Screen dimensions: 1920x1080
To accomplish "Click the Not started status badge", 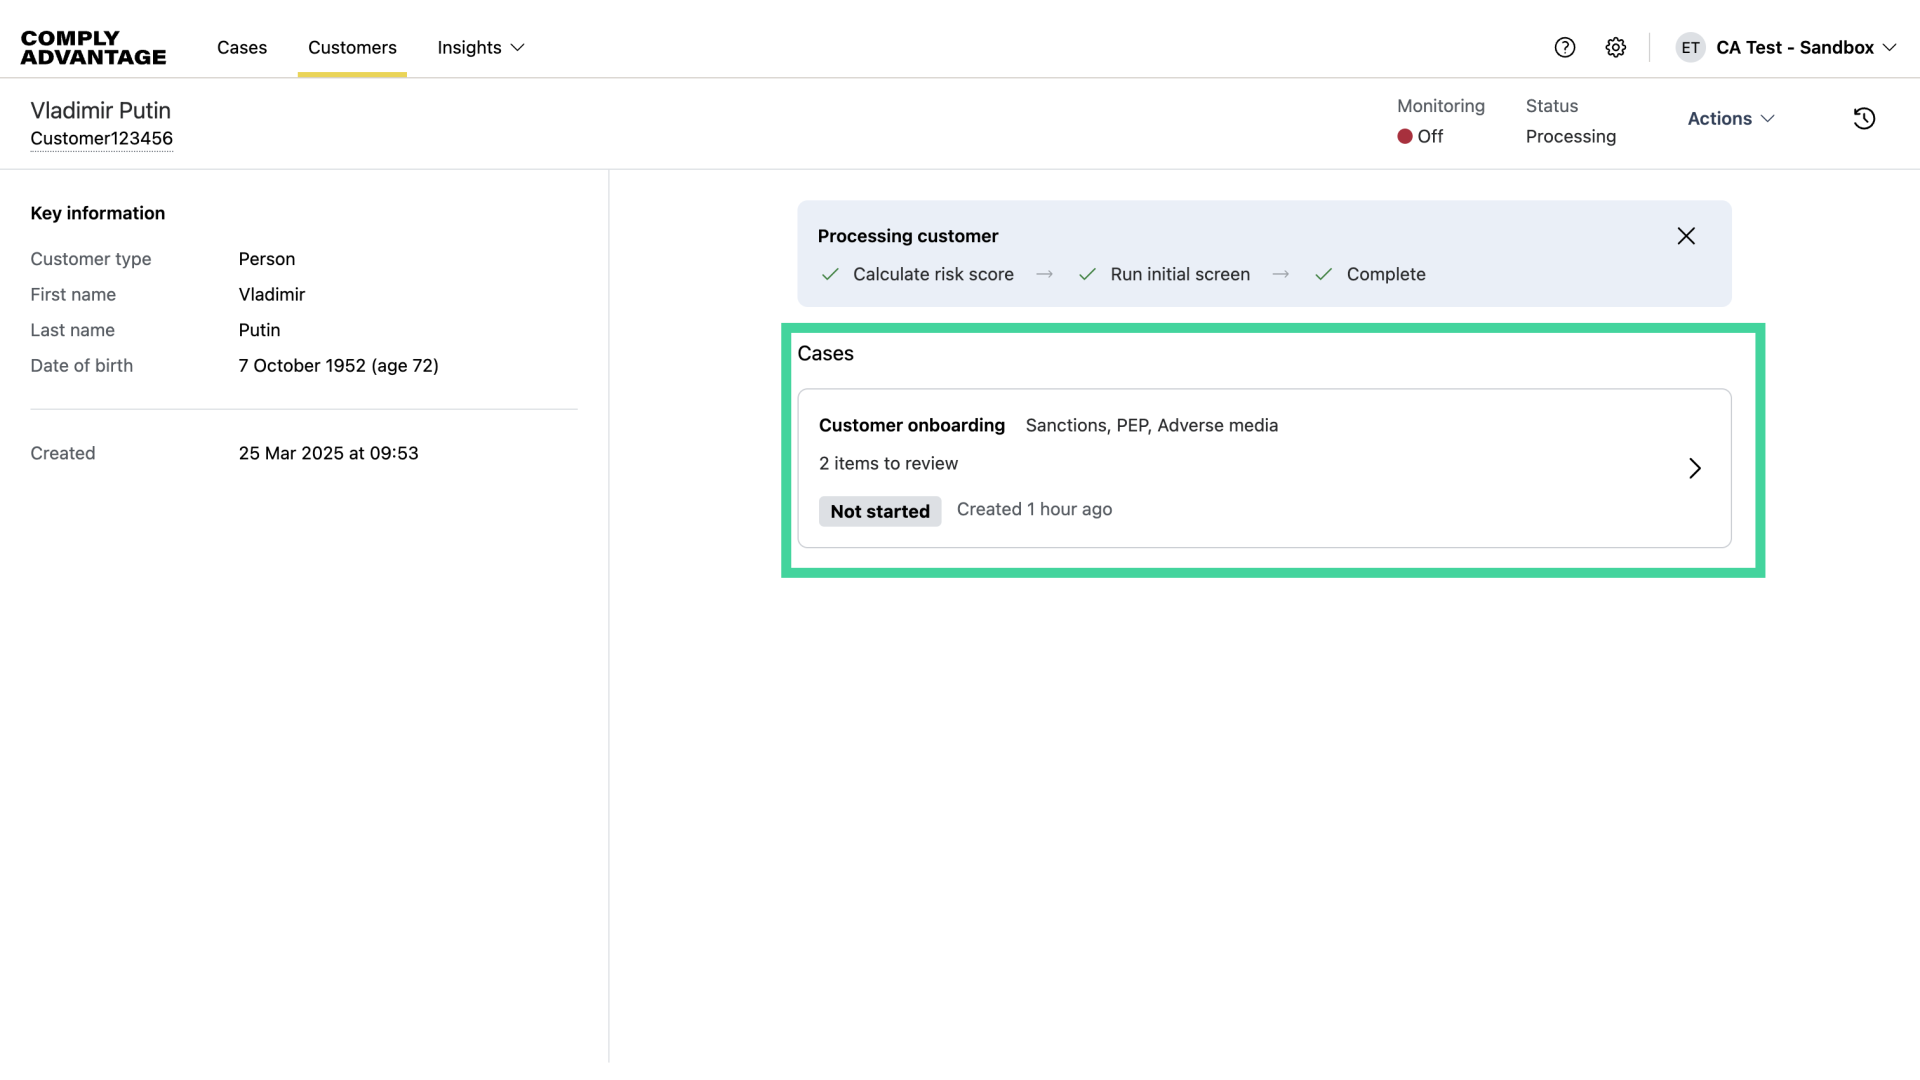I will pyautogui.click(x=879, y=511).
